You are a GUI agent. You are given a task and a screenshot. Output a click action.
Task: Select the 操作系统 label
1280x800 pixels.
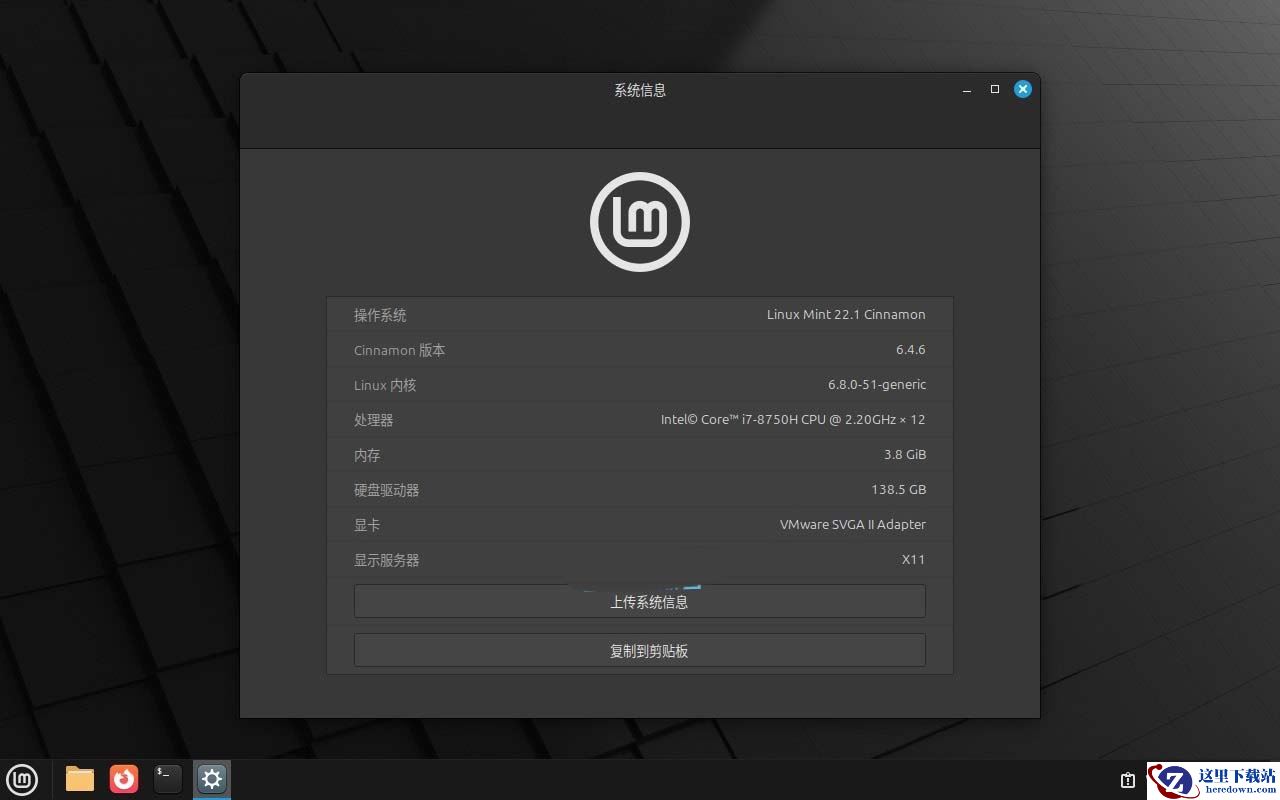pyautogui.click(x=380, y=315)
